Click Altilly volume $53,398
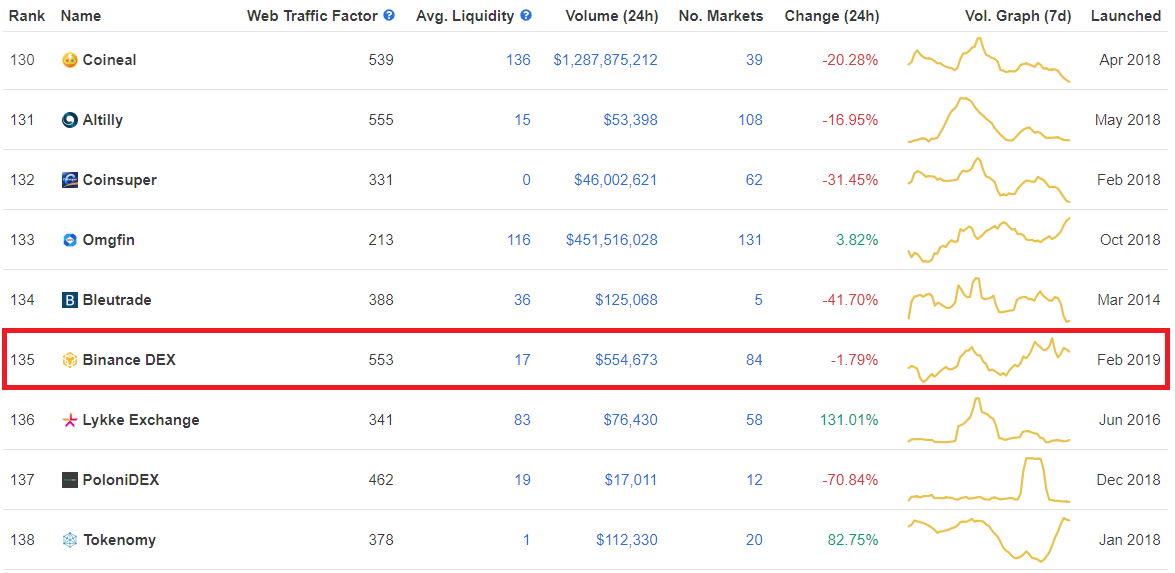This screenshot has height=573, width=1175. 630,120
